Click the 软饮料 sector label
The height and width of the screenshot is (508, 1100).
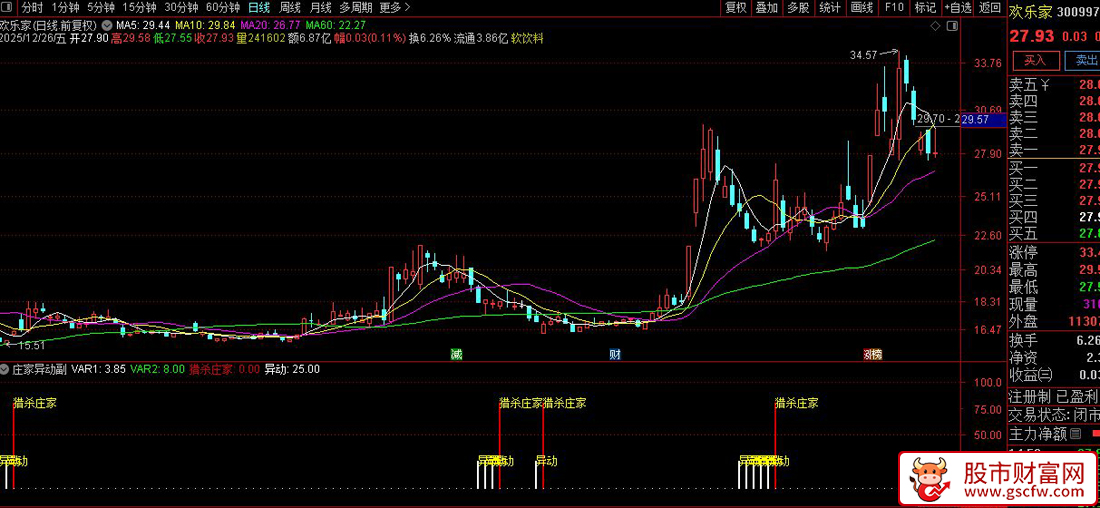pyautogui.click(x=527, y=38)
